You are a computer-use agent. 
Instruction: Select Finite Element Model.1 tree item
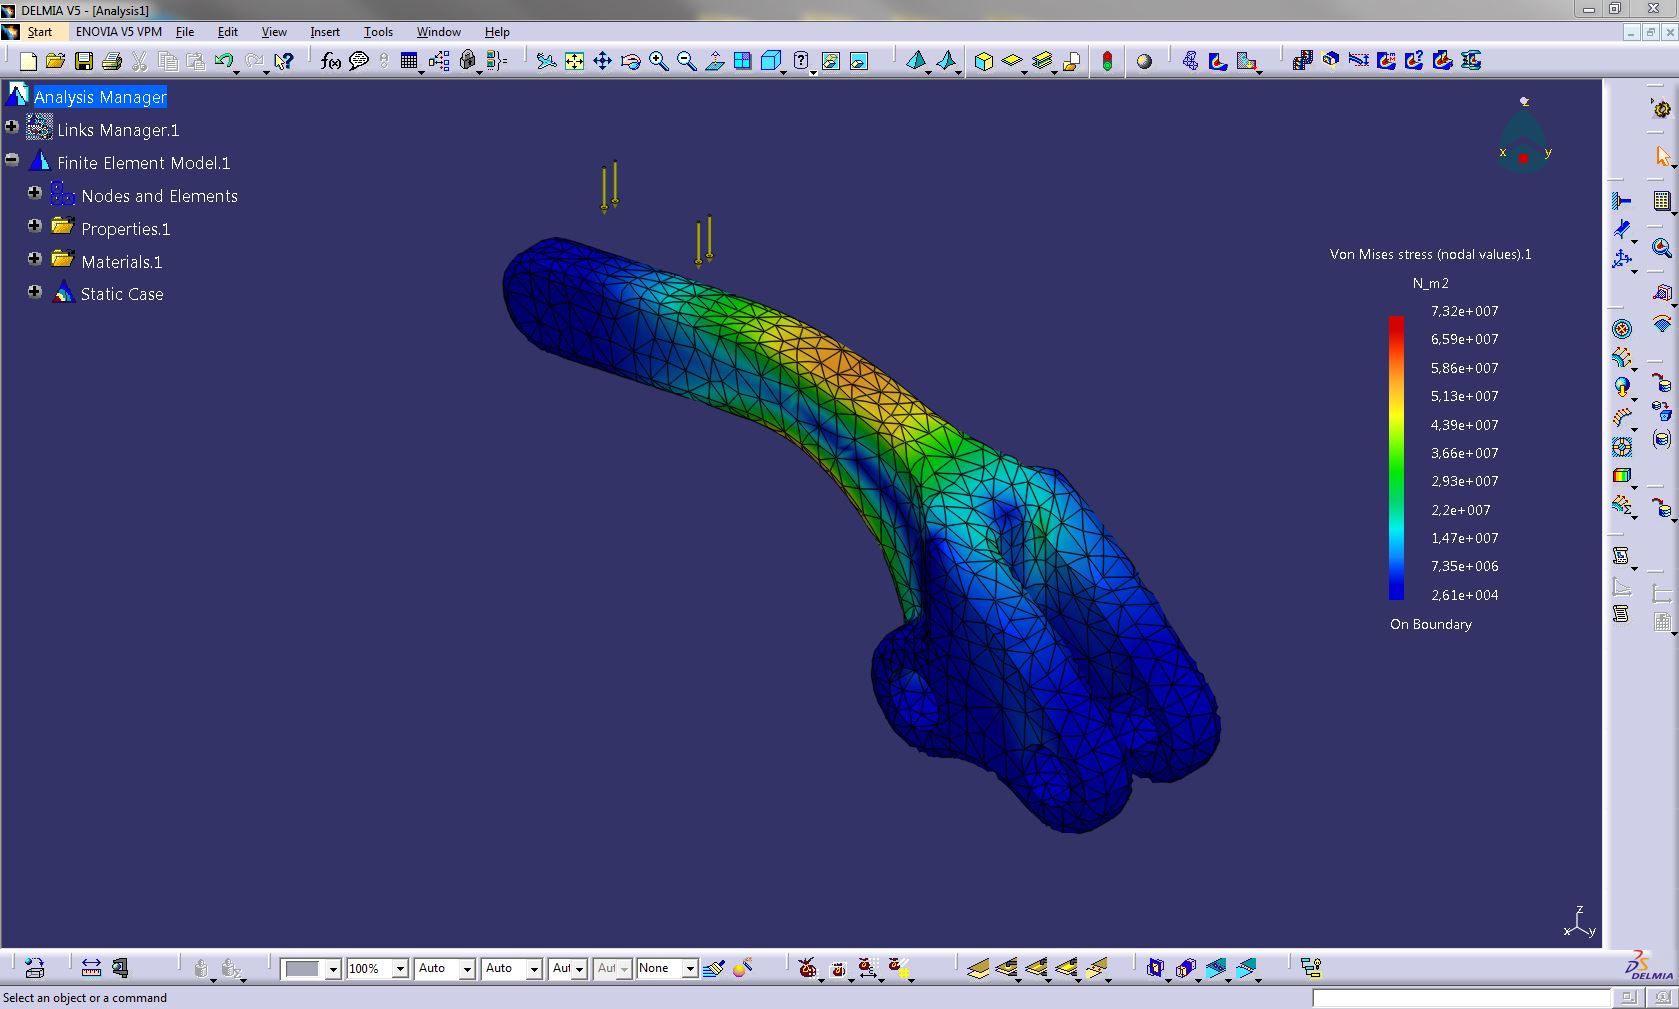(143, 163)
